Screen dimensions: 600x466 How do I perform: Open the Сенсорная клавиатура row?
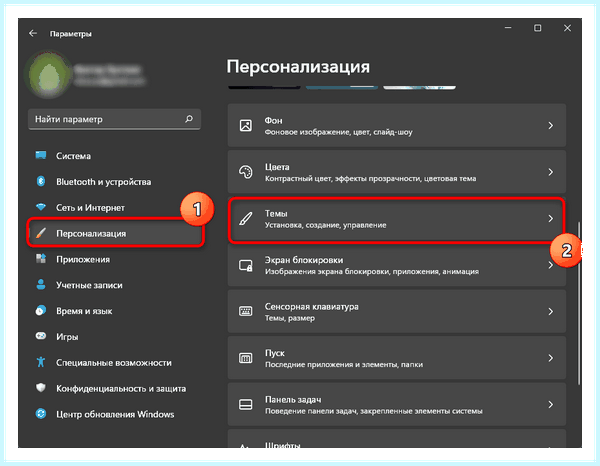(397, 311)
